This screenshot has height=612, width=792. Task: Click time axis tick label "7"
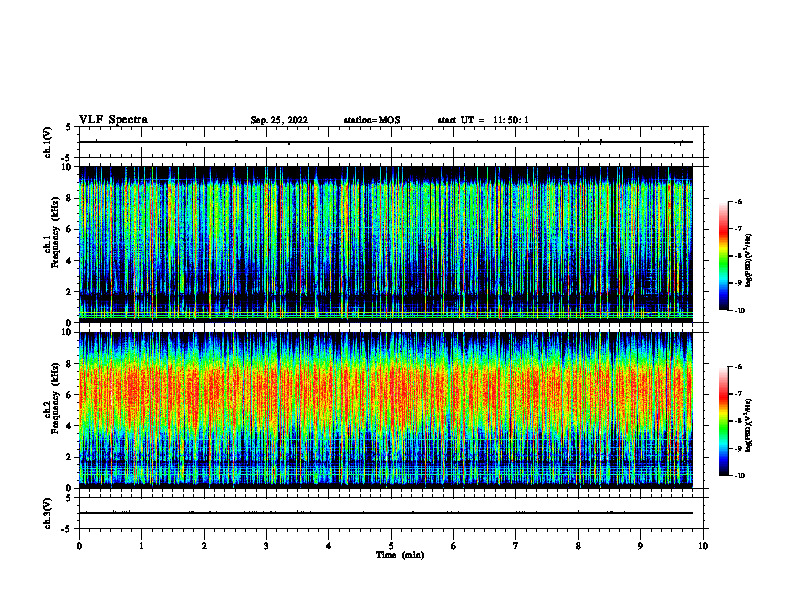pyautogui.click(x=516, y=546)
